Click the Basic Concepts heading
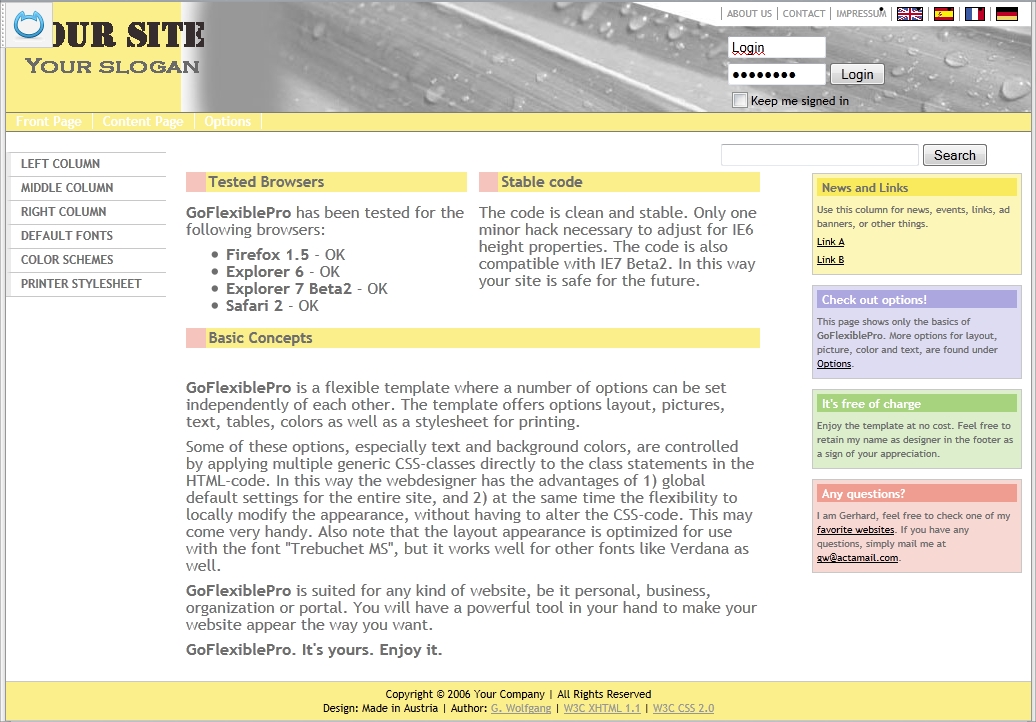Viewport: 1036px width, 722px height. (260, 338)
